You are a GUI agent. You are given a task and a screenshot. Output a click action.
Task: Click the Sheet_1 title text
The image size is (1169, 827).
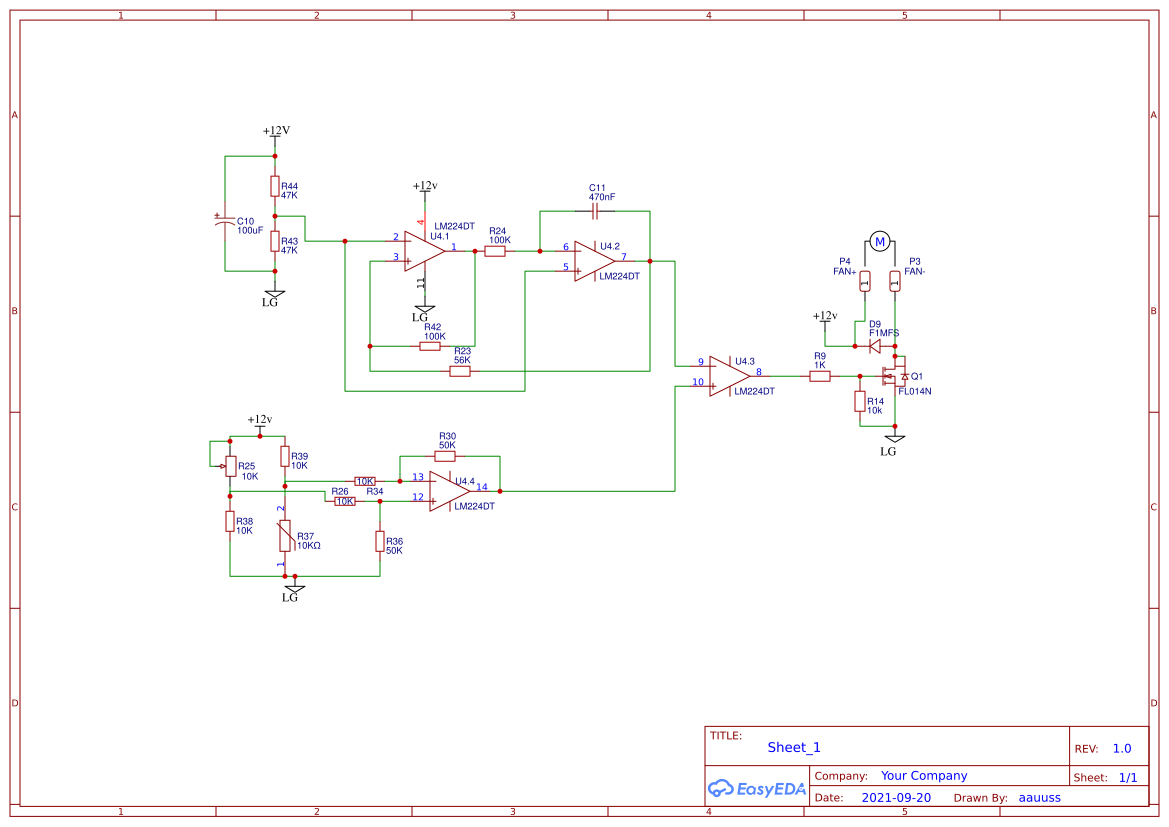point(792,747)
